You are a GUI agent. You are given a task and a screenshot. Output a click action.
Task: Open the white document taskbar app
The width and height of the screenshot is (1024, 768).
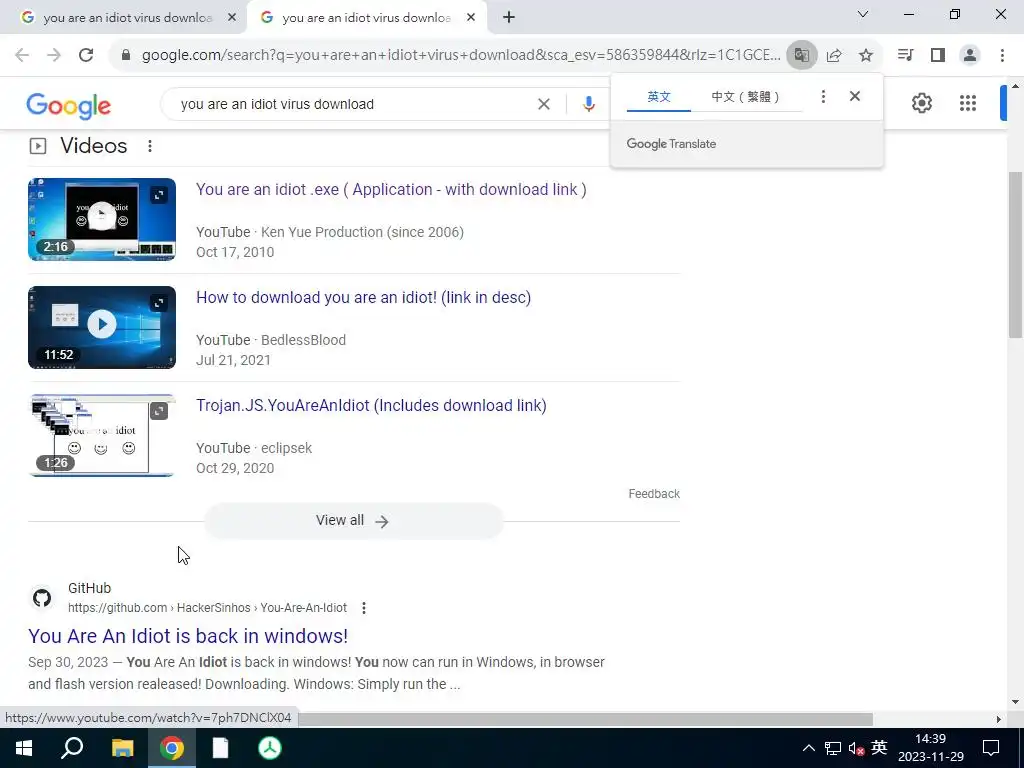[x=221, y=748]
